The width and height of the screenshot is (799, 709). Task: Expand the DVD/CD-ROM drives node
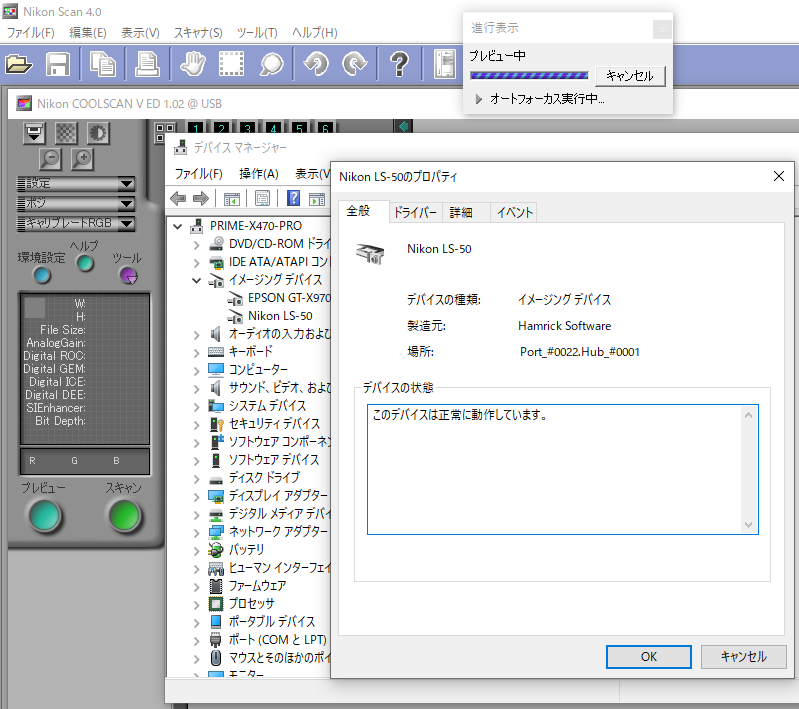196,245
